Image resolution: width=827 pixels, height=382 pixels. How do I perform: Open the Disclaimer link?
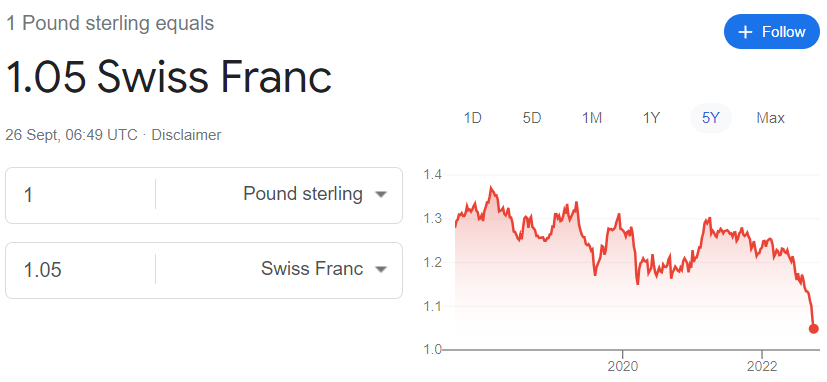tap(186, 135)
